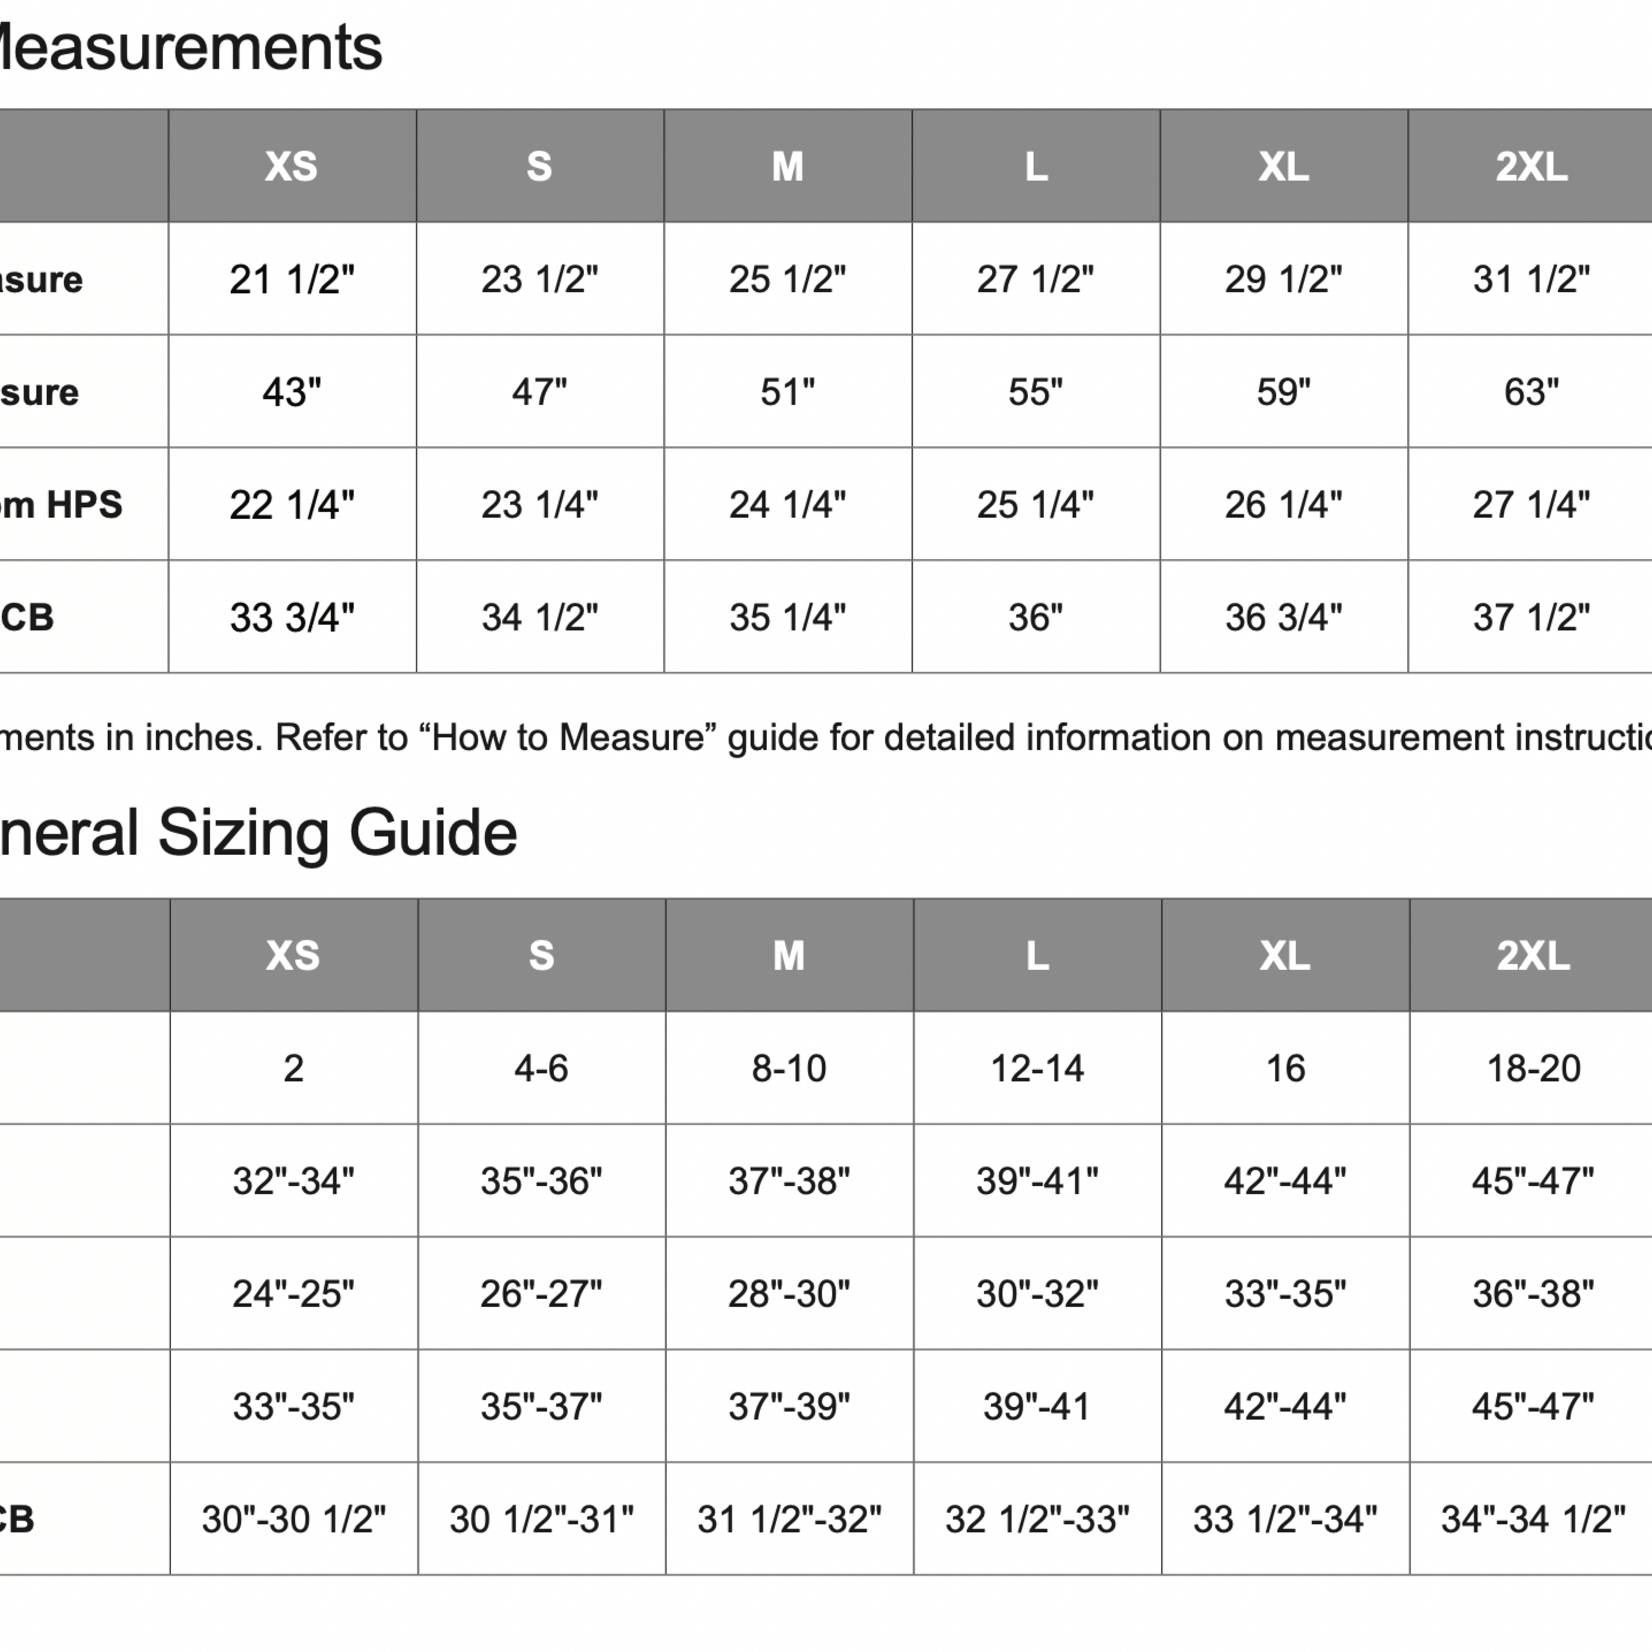Click the 63" cell under 2XL
1652x1652 pixels.
[1531, 392]
